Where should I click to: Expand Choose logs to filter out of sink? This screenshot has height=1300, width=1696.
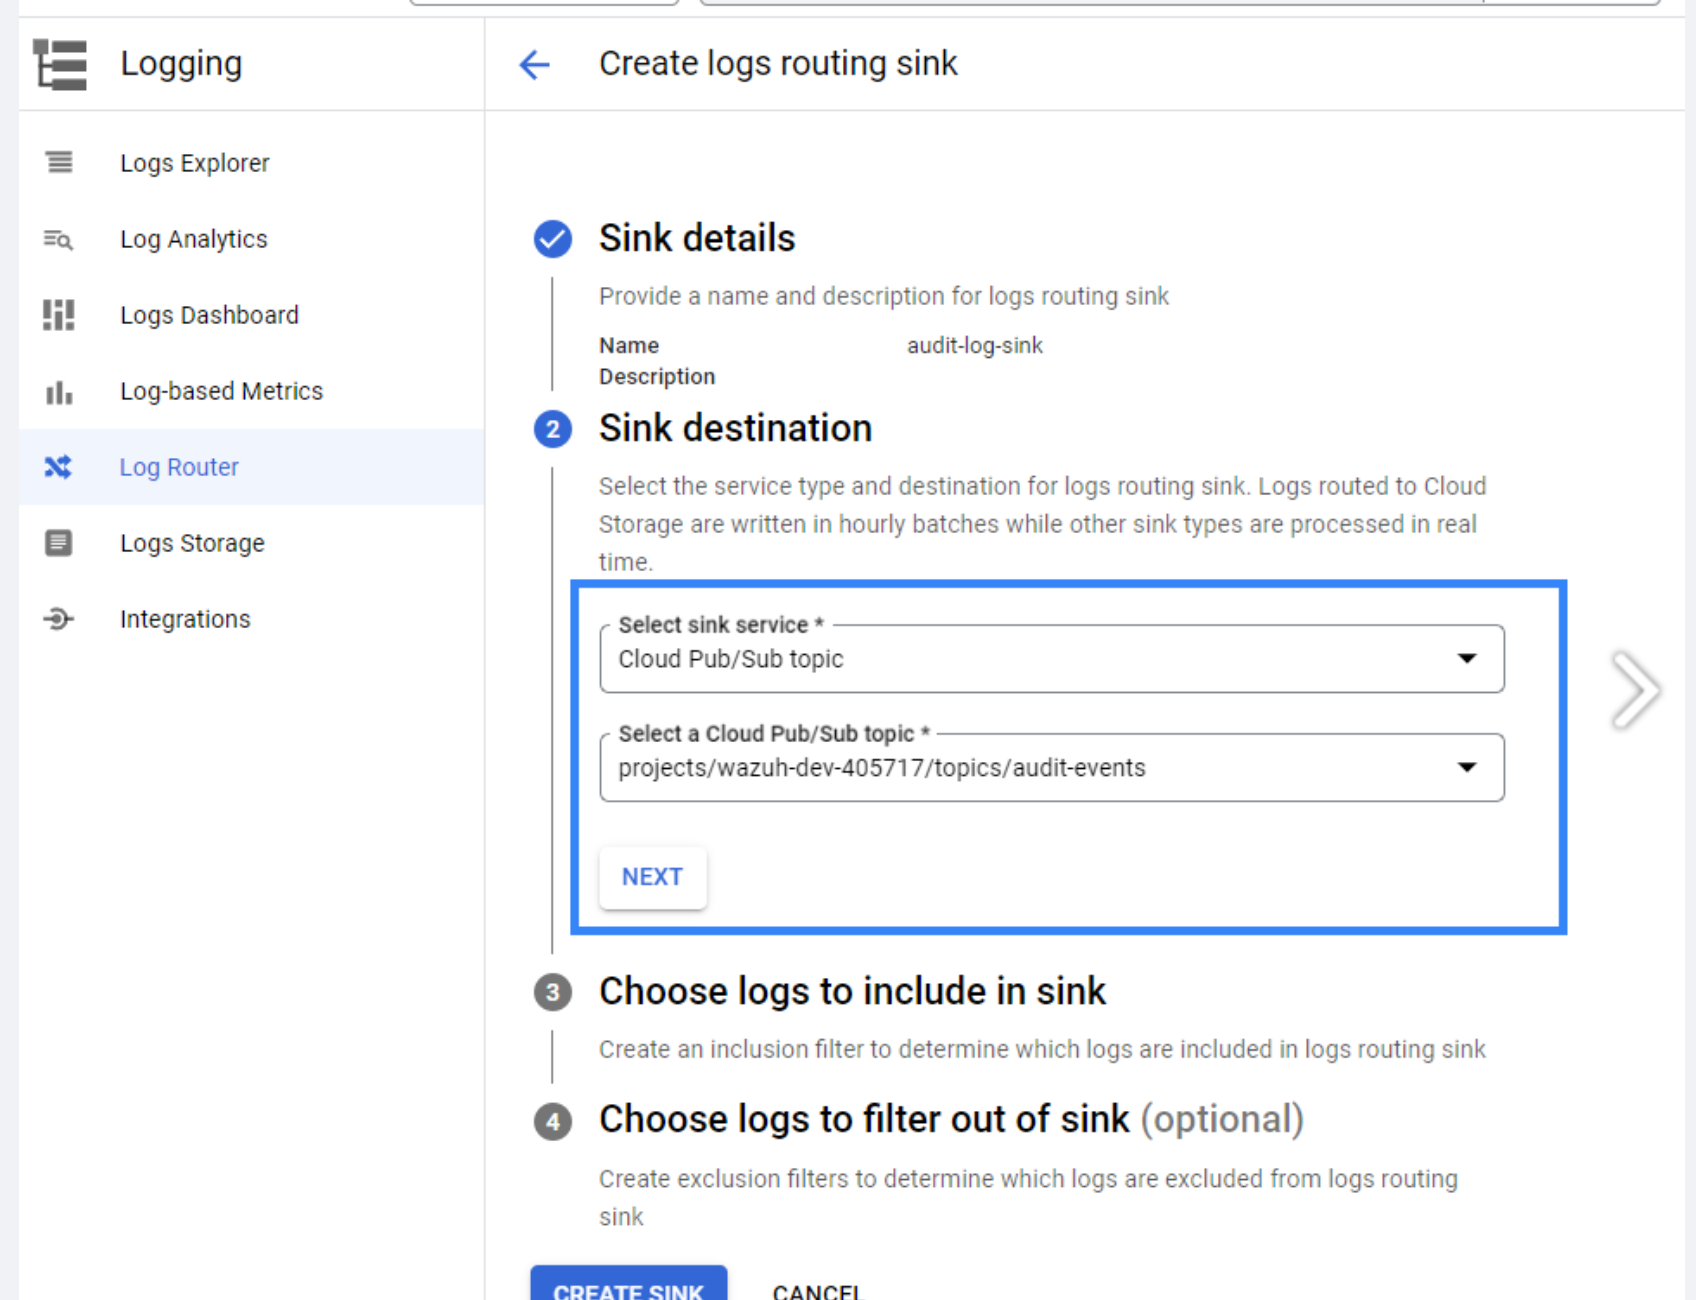click(x=951, y=1120)
